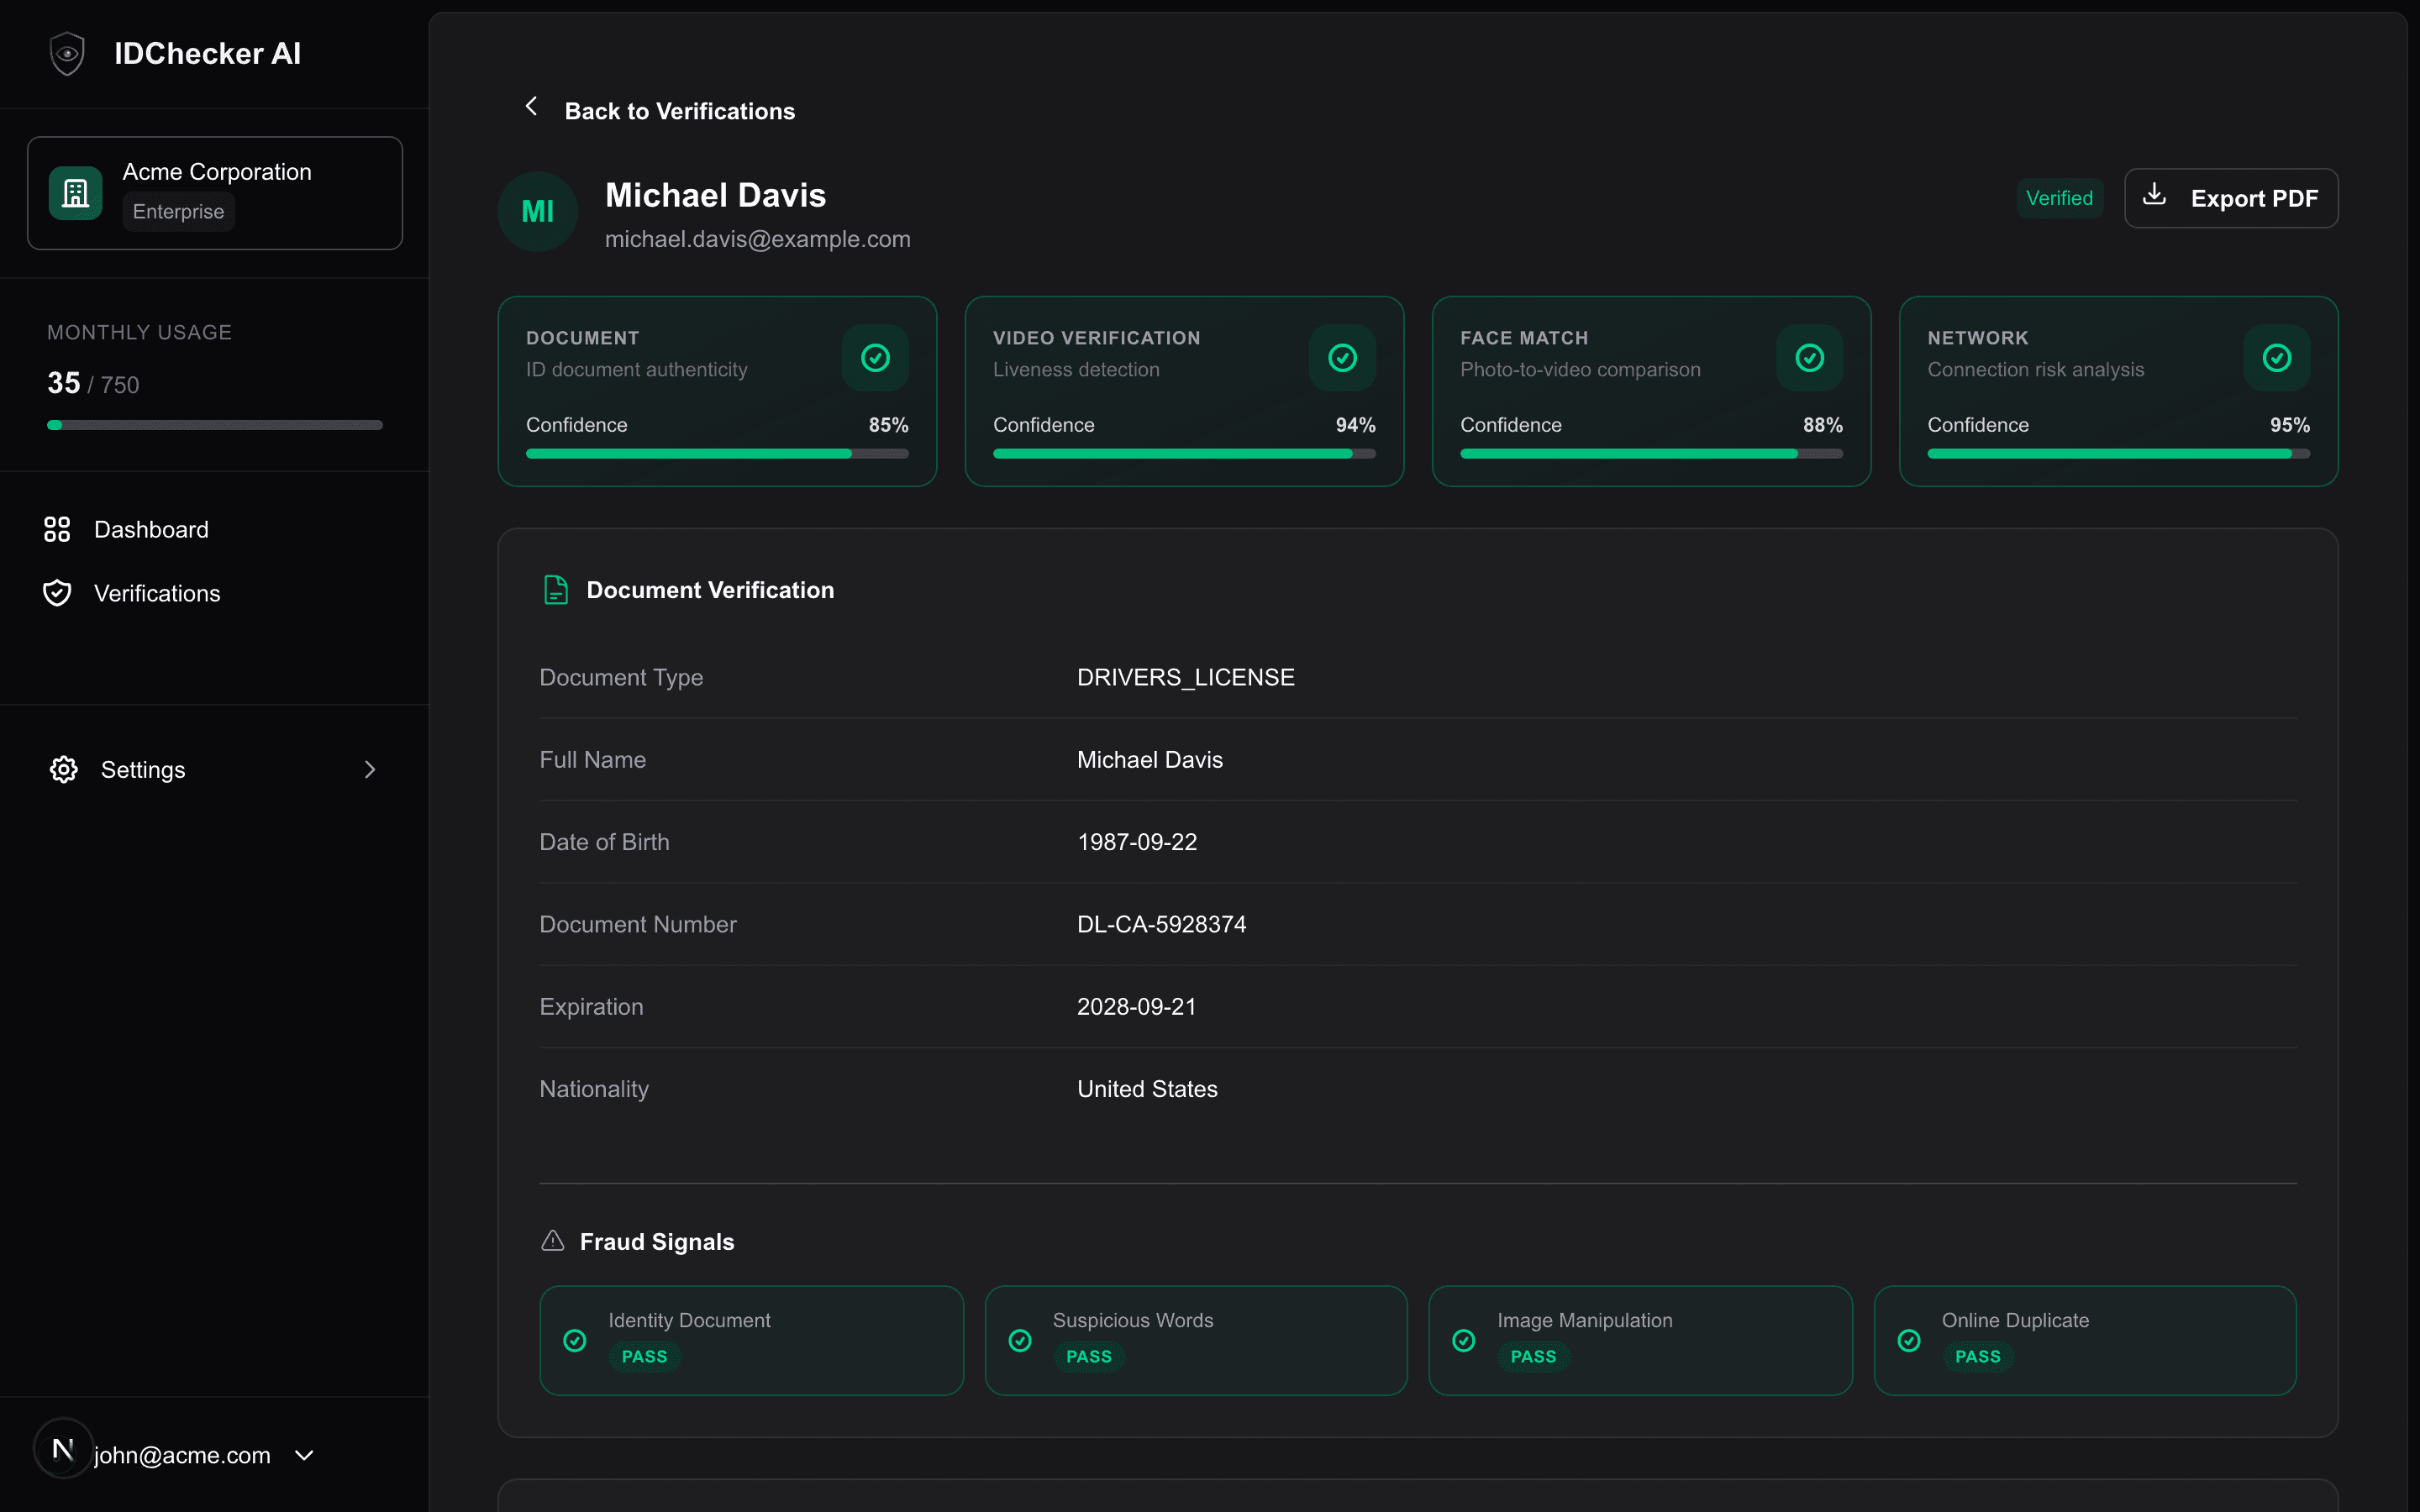Click the Network card checkmark icon

point(2276,358)
